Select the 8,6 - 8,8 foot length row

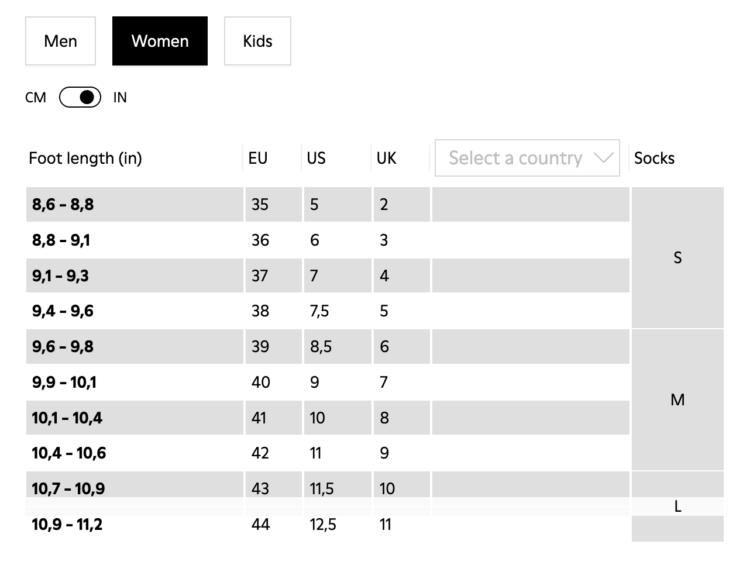click(63, 204)
